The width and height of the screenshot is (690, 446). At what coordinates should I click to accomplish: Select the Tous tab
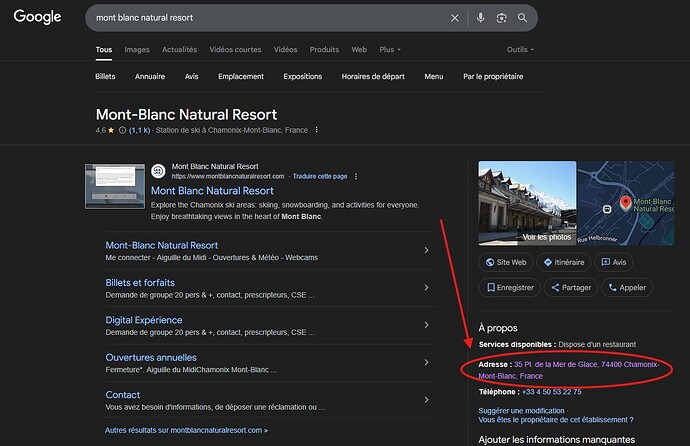pos(104,50)
